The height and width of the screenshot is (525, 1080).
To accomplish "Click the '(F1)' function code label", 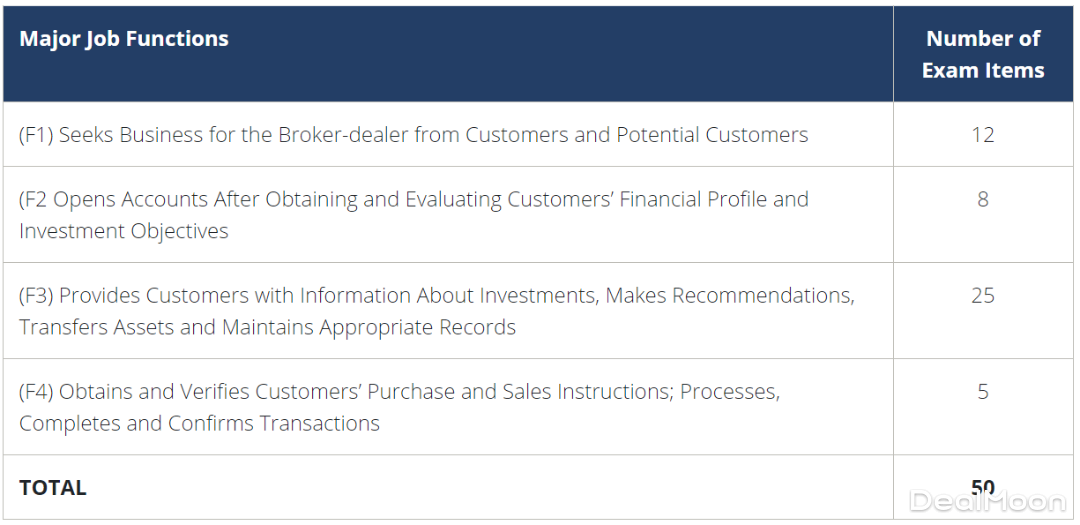I will pyautogui.click(x=36, y=135).
